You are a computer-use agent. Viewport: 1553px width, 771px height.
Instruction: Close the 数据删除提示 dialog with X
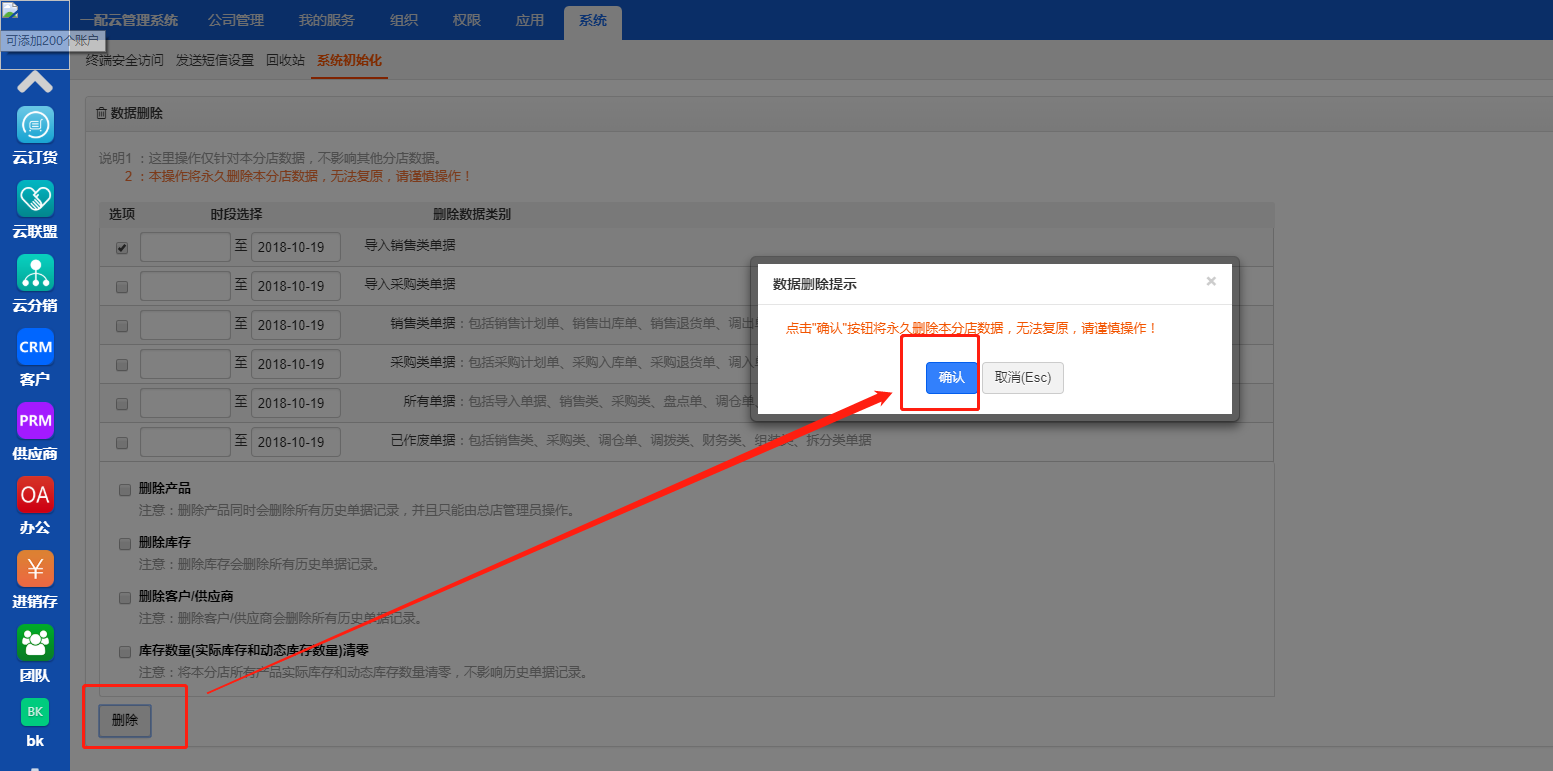click(x=1211, y=282)
